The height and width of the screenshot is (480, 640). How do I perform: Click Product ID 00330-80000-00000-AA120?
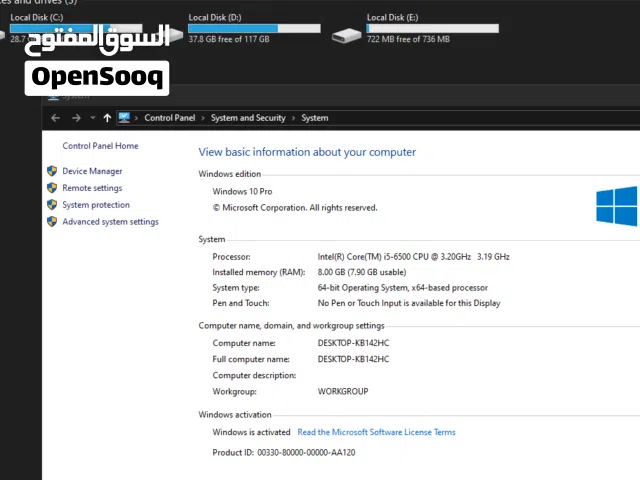(x=284, y=452)
